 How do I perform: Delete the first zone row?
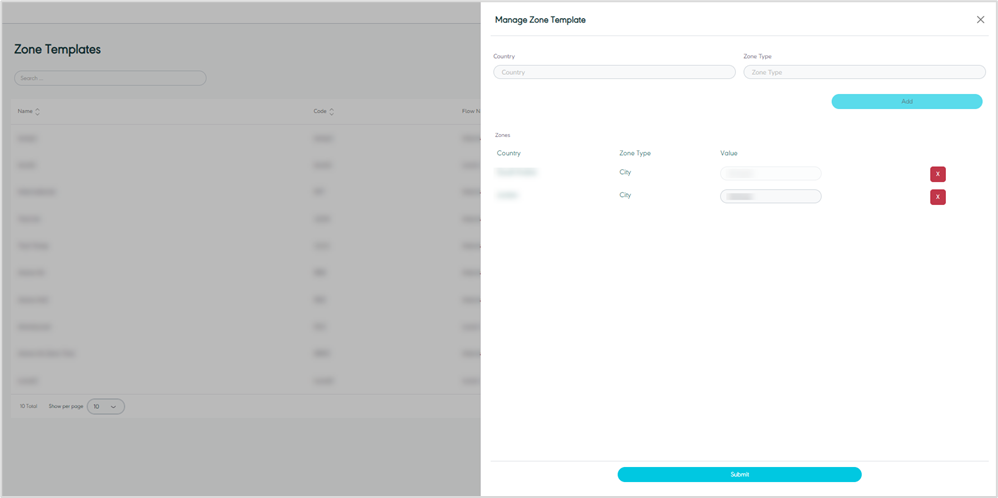point(937,174)
